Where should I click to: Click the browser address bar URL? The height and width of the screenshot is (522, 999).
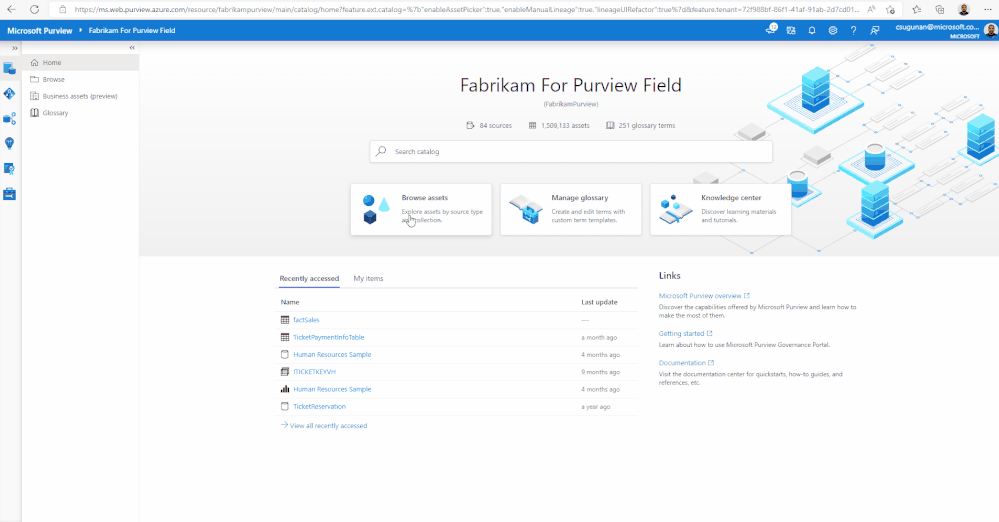pyautogui.click(x=466, y=10)
